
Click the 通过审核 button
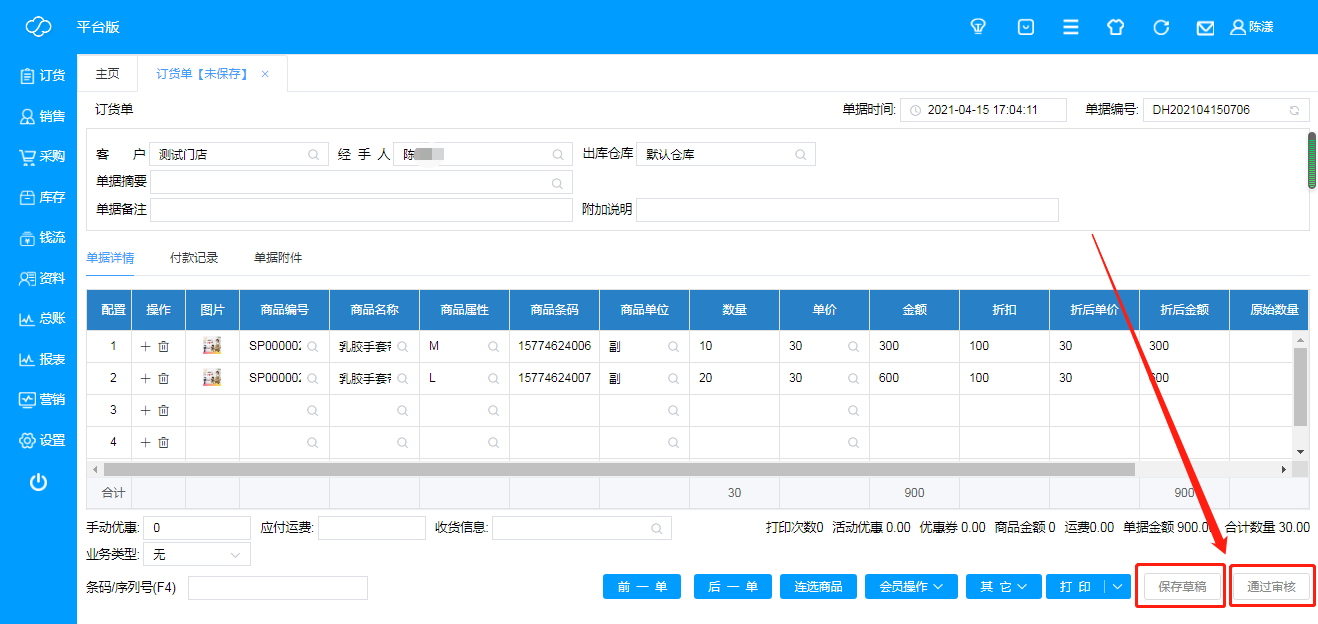(1271, 587)
